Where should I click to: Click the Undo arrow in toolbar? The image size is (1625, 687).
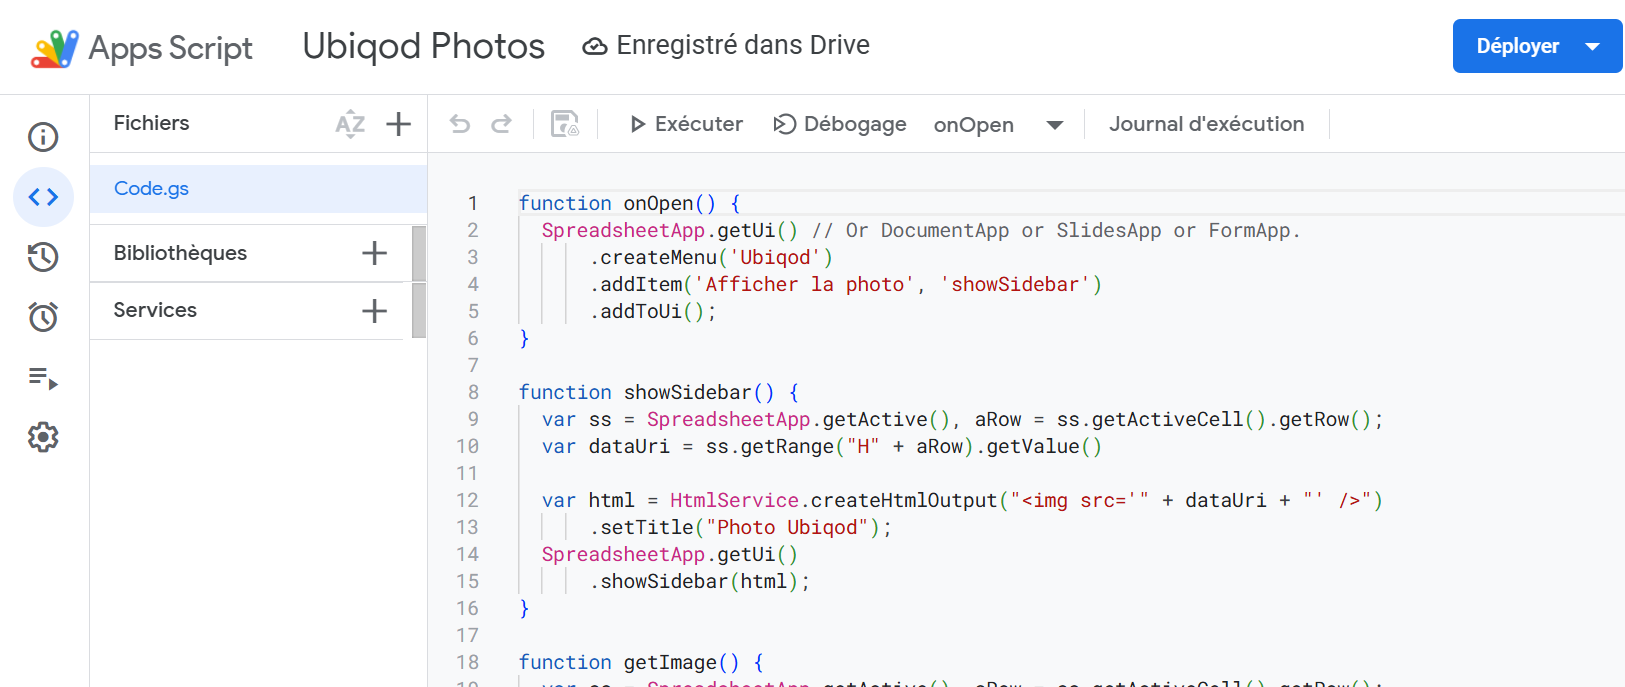pyautogui.click(x=460, y=124)
